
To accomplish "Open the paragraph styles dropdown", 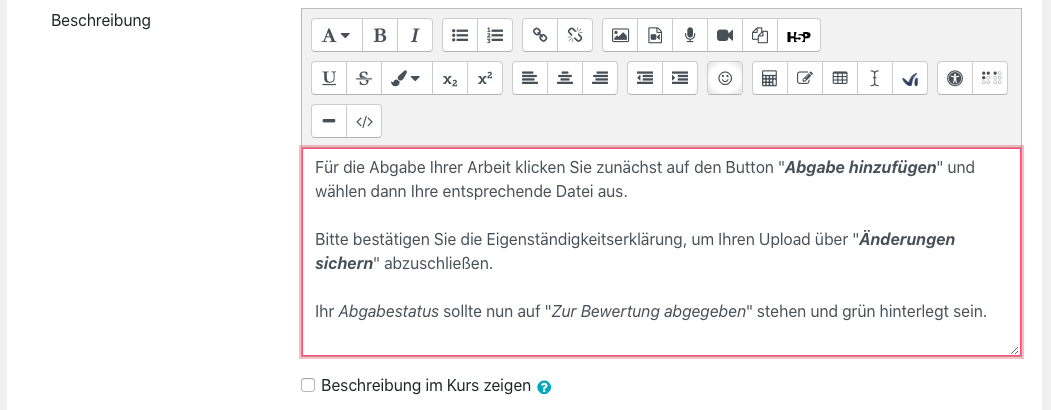I will (336, 36).
